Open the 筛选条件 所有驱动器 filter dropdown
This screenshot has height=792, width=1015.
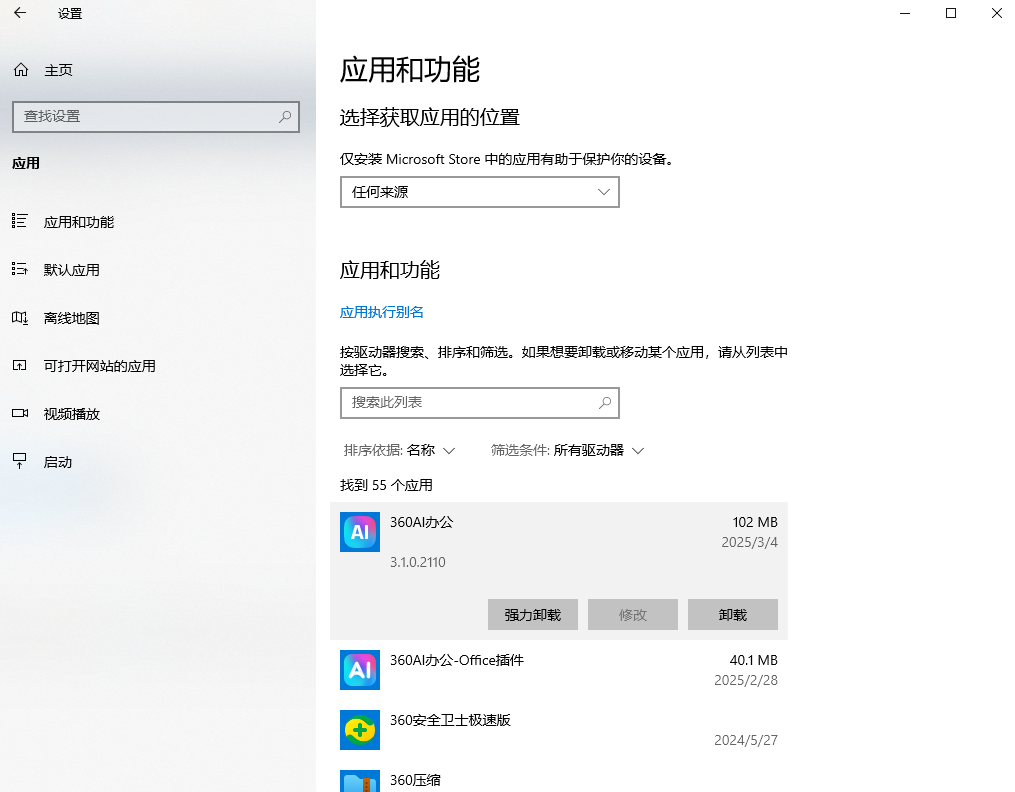pyautogui.click(x=567, y=450)
